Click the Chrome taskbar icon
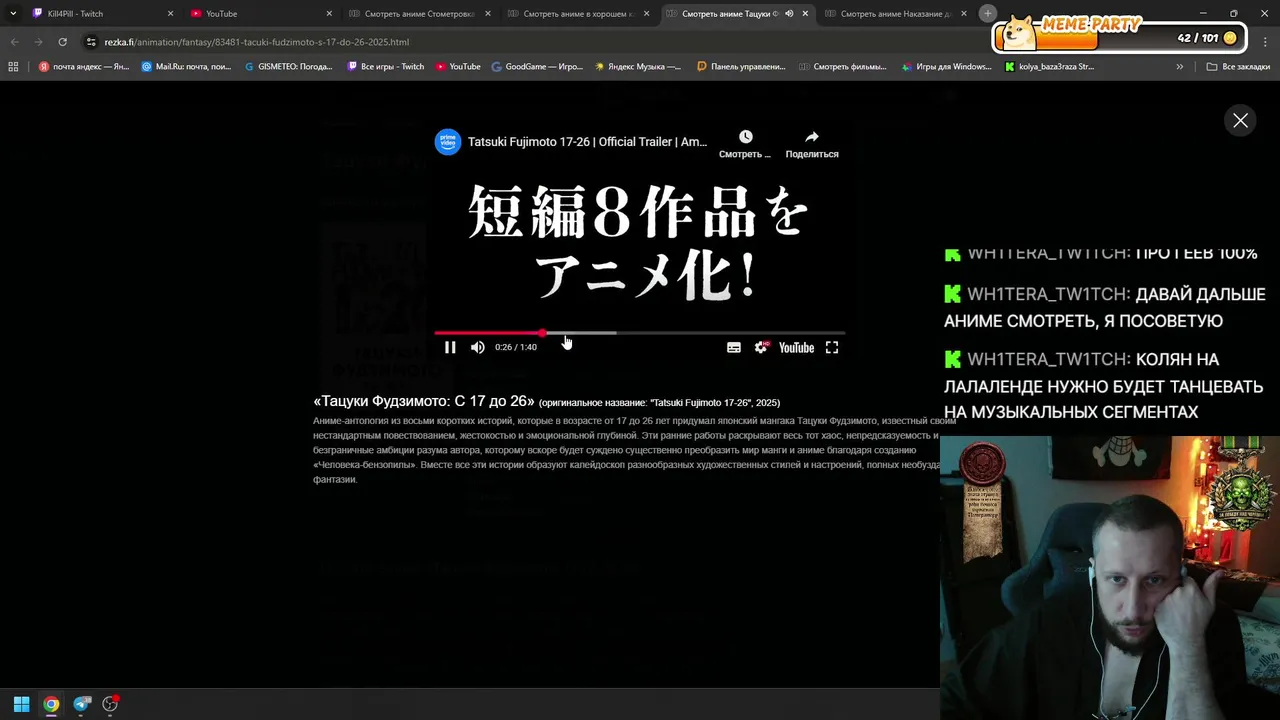The image size is (1280, 720). pos(51,704)
